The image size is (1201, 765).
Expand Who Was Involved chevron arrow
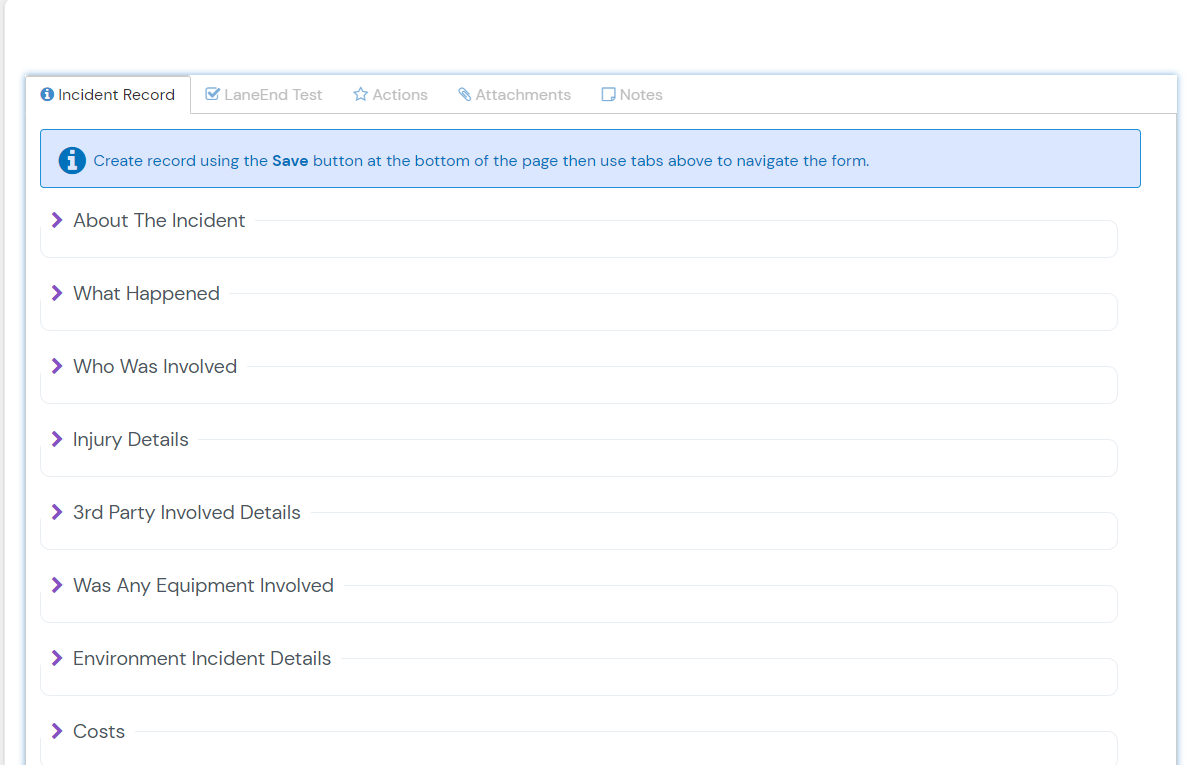[57, 366]
